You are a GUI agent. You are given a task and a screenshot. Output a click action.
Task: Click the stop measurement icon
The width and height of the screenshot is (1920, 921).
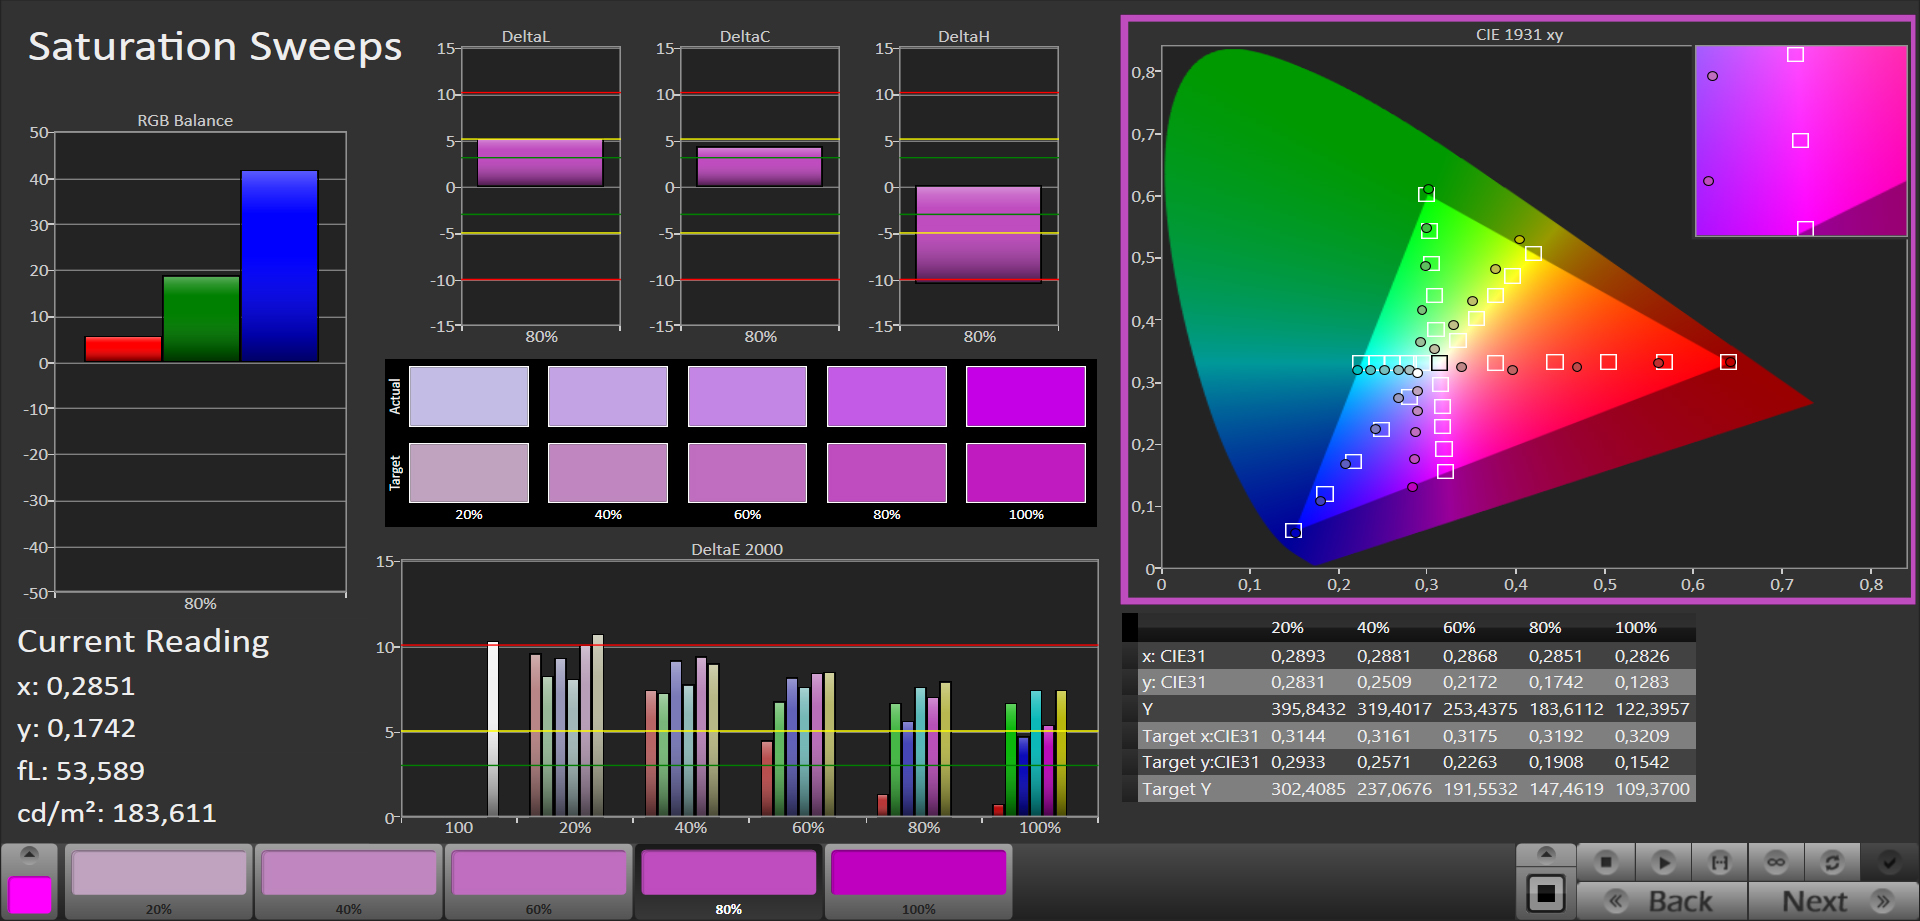tap(1606, 861)
